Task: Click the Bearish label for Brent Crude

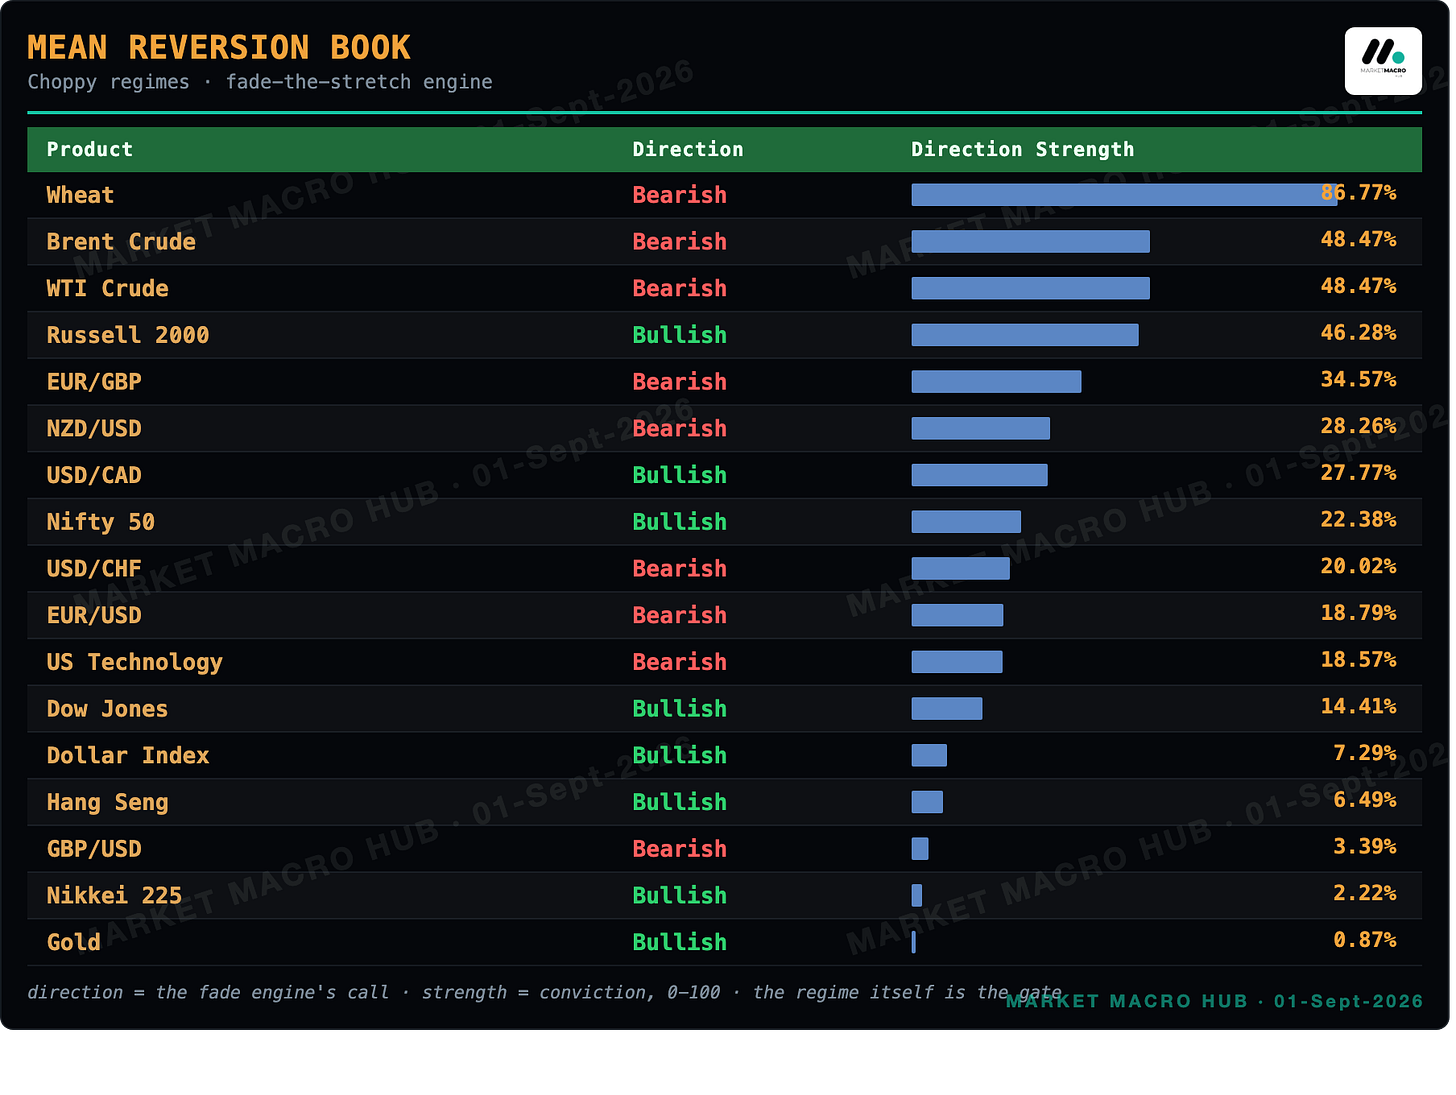Action: tap(680, 242)
